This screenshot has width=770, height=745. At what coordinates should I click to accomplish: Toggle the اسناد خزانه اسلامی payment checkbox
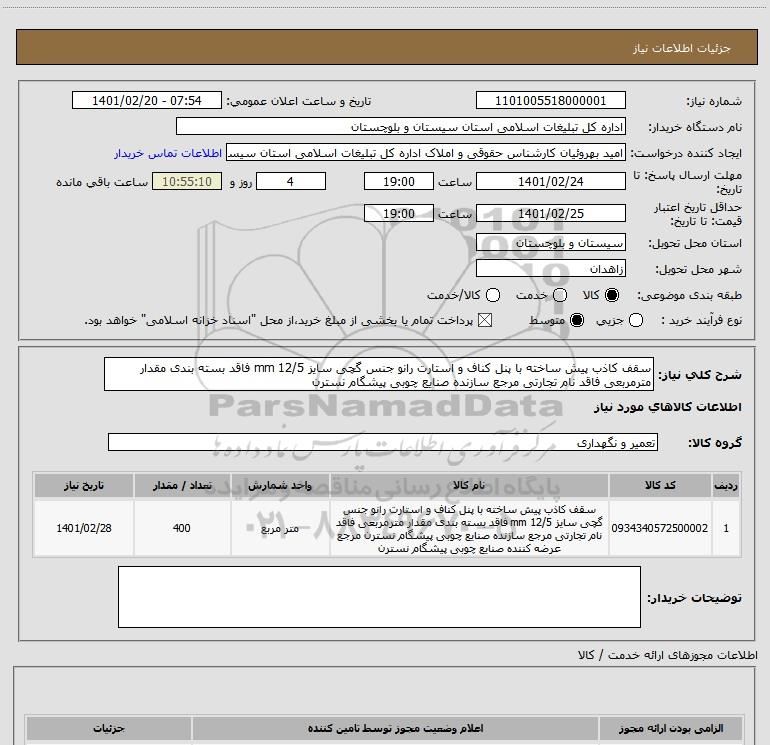coord(485,320)
